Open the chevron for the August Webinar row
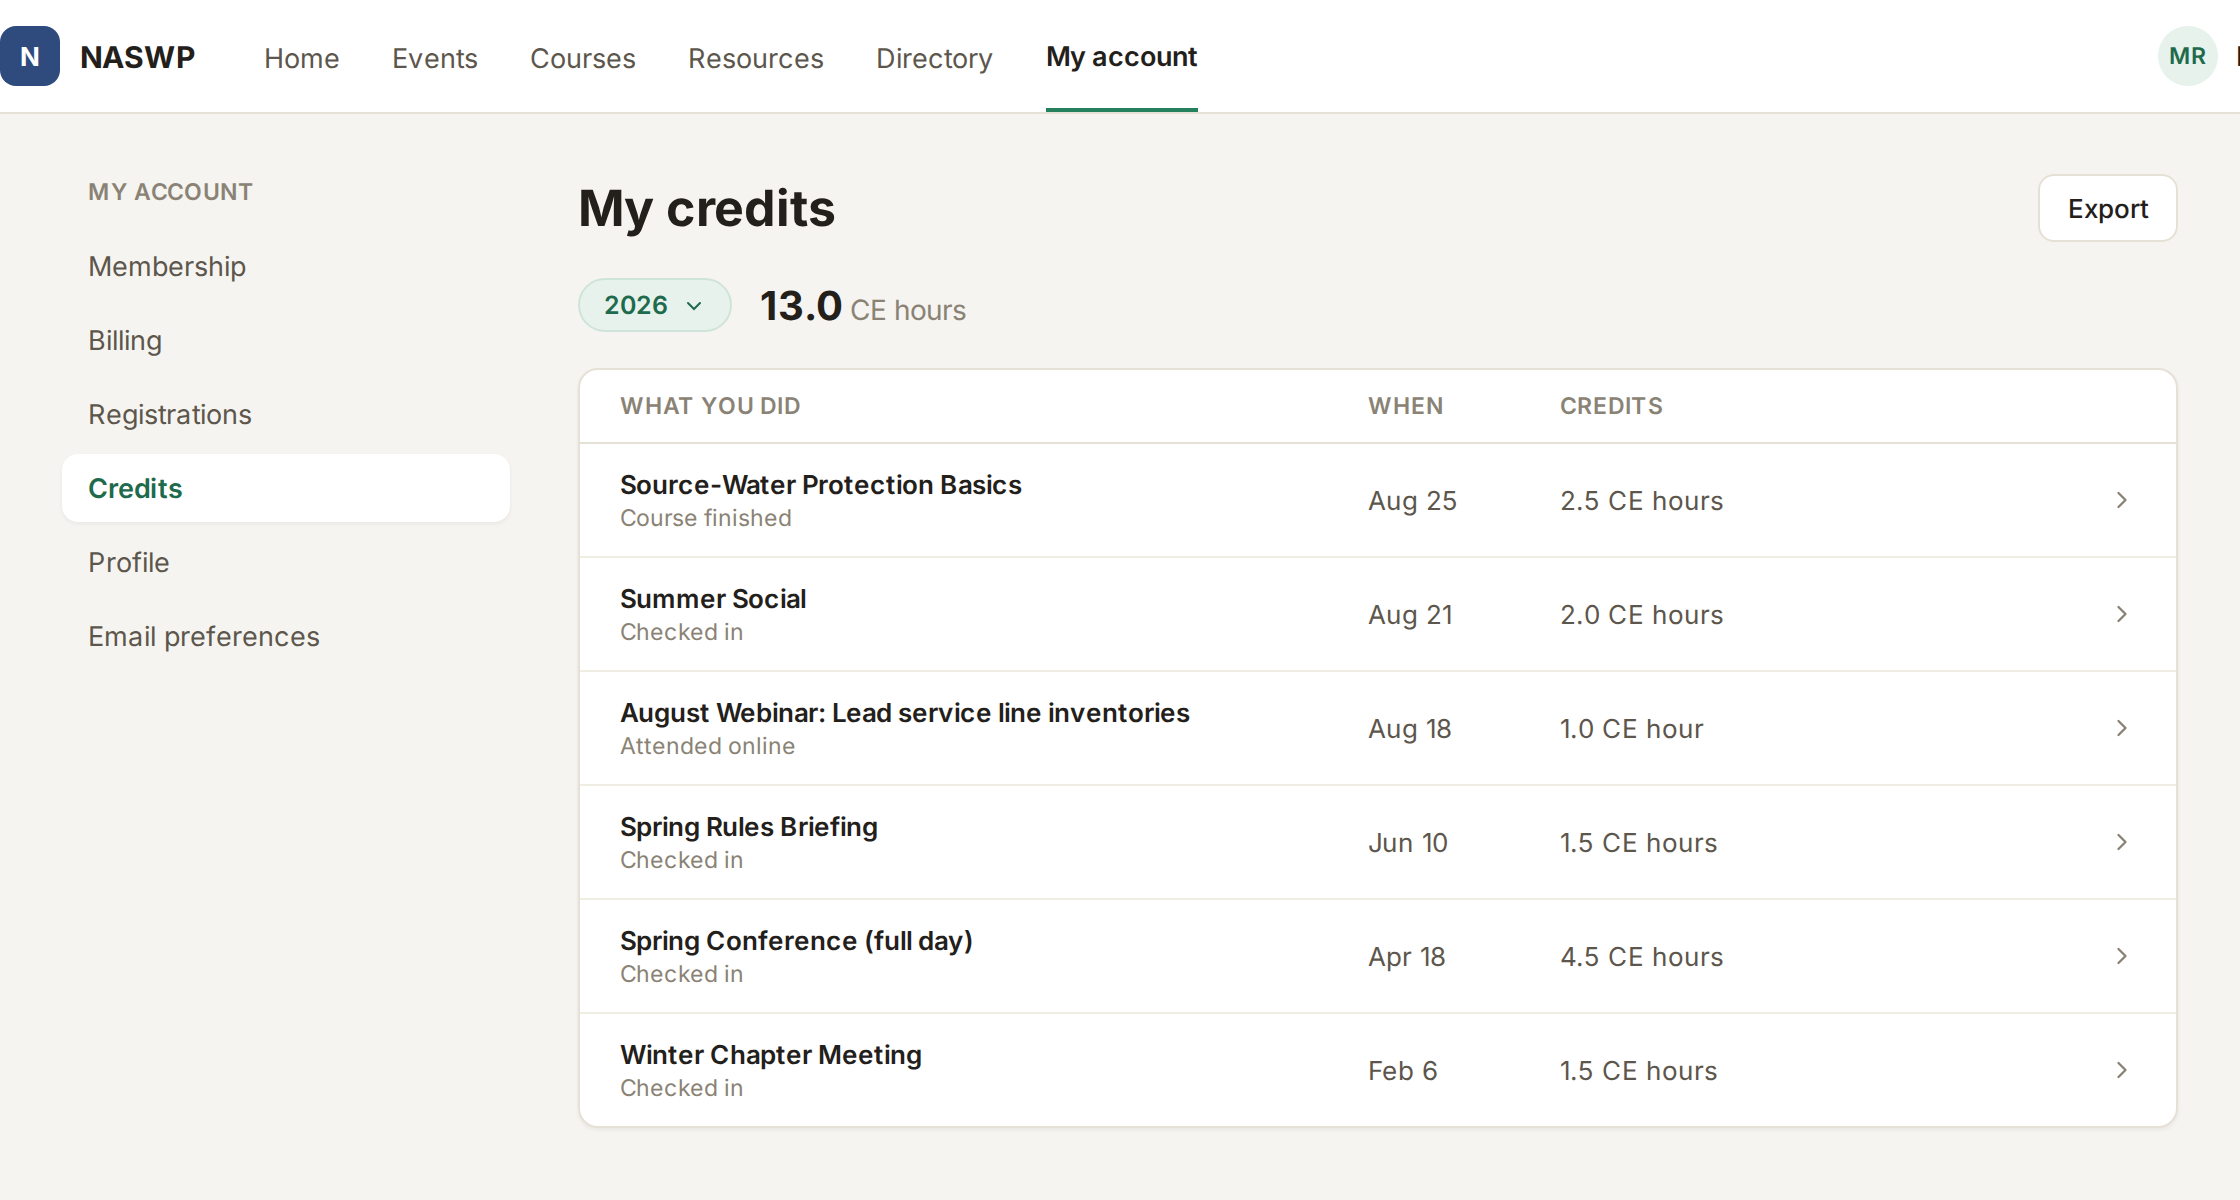The width and height of the screenshot is (2240, 1200). [x=2122, y=728]
